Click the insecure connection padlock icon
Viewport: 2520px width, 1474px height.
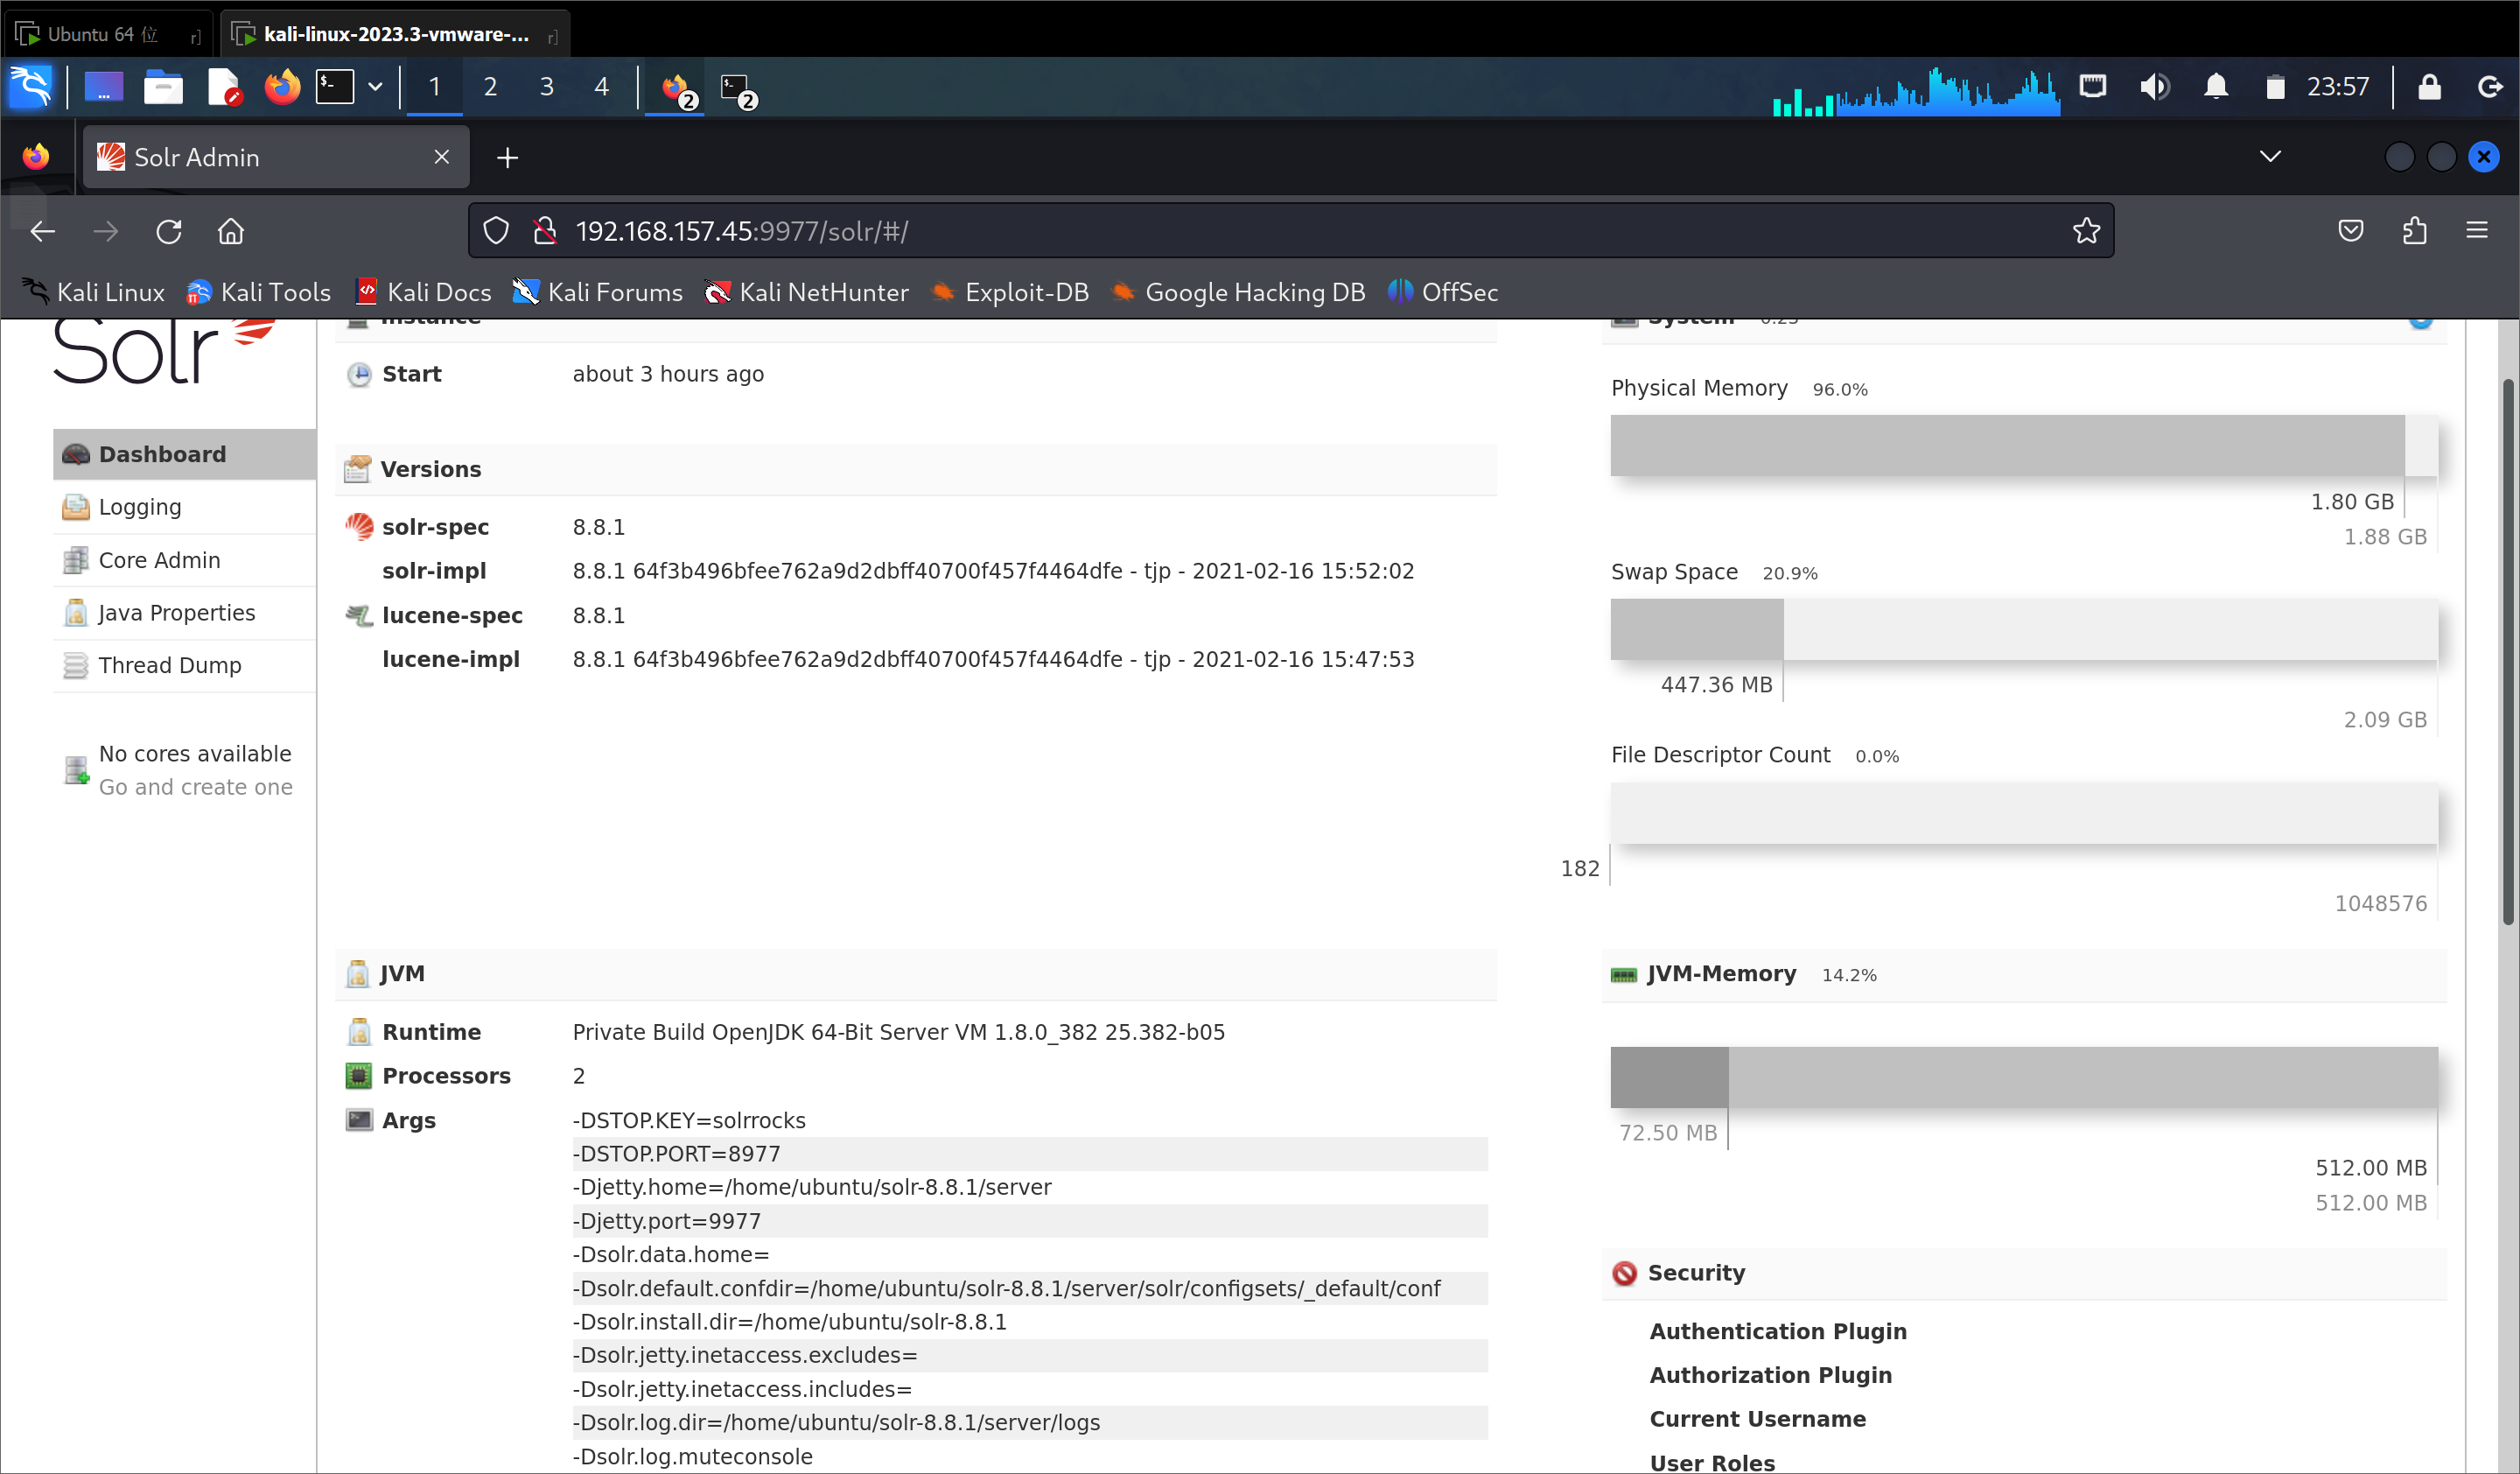pyautogui.click(x=545, y=231)
